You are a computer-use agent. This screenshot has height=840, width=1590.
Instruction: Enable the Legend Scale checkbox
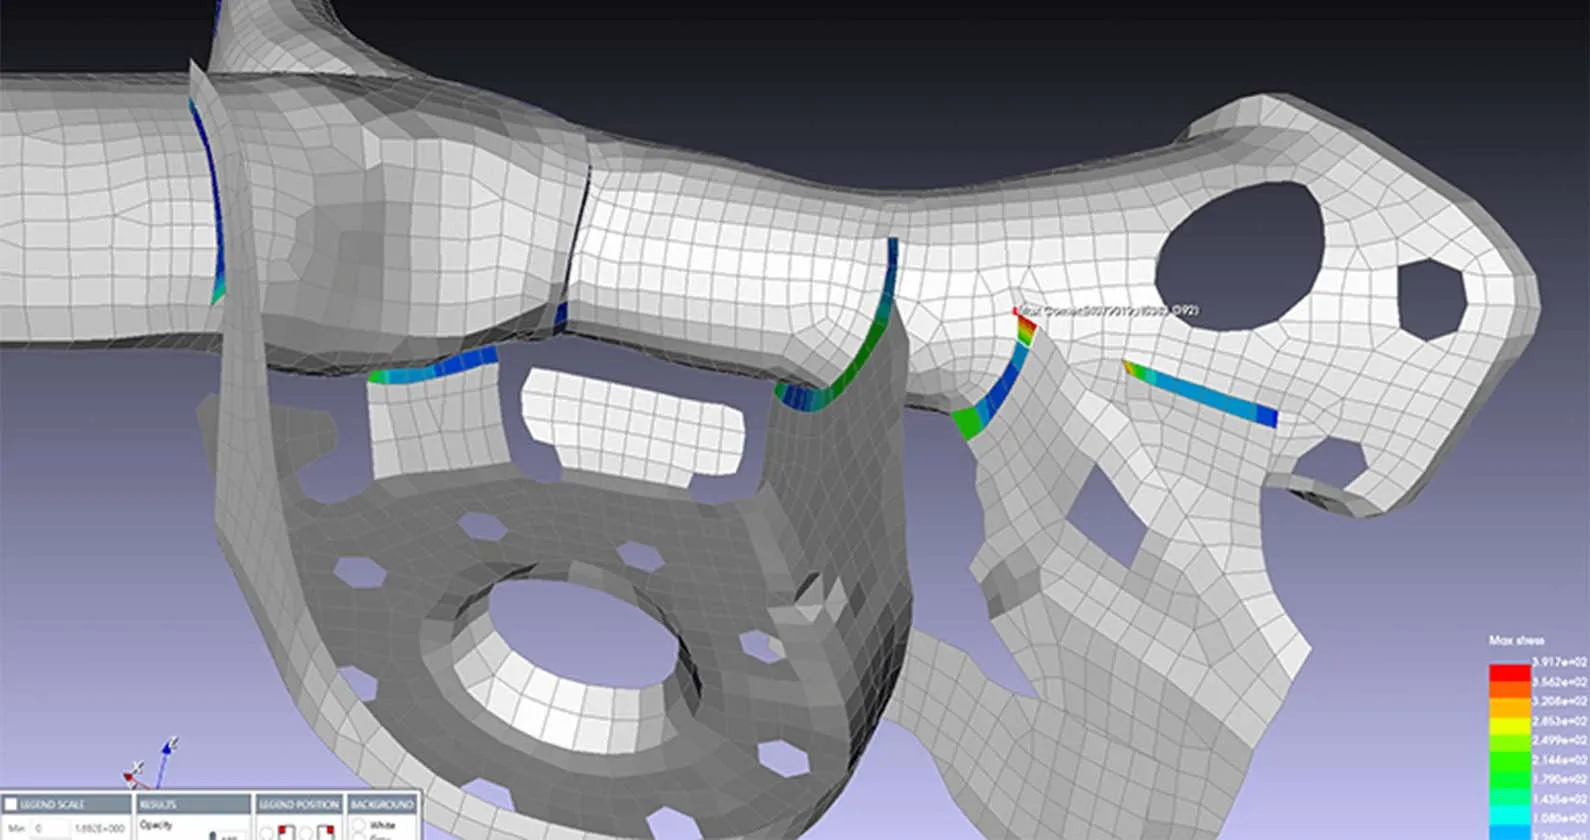pyautogui.click(x=11, y=804)
